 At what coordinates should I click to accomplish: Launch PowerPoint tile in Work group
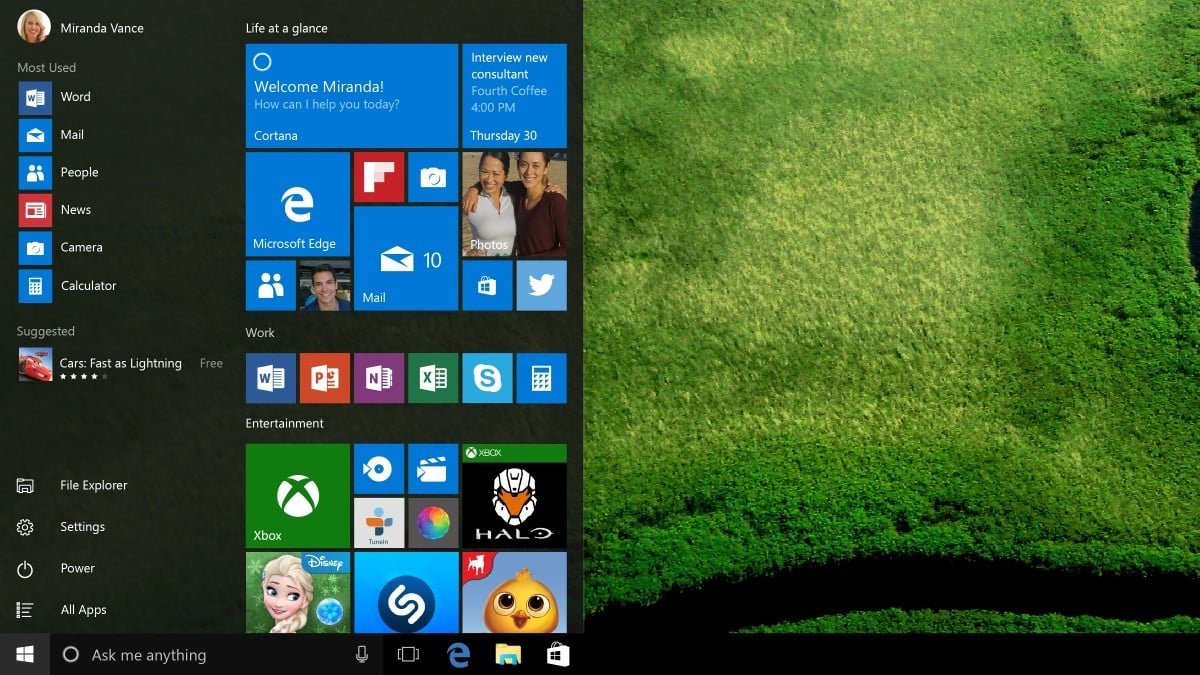[325, 378]
